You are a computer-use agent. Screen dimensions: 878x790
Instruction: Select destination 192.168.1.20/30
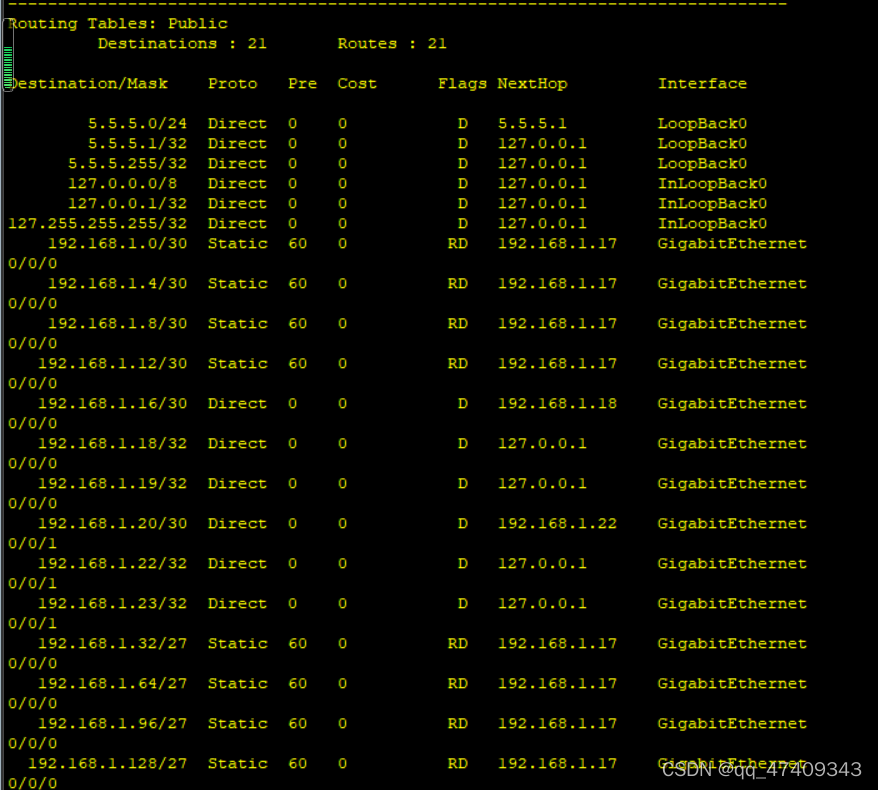coord(113,523)
